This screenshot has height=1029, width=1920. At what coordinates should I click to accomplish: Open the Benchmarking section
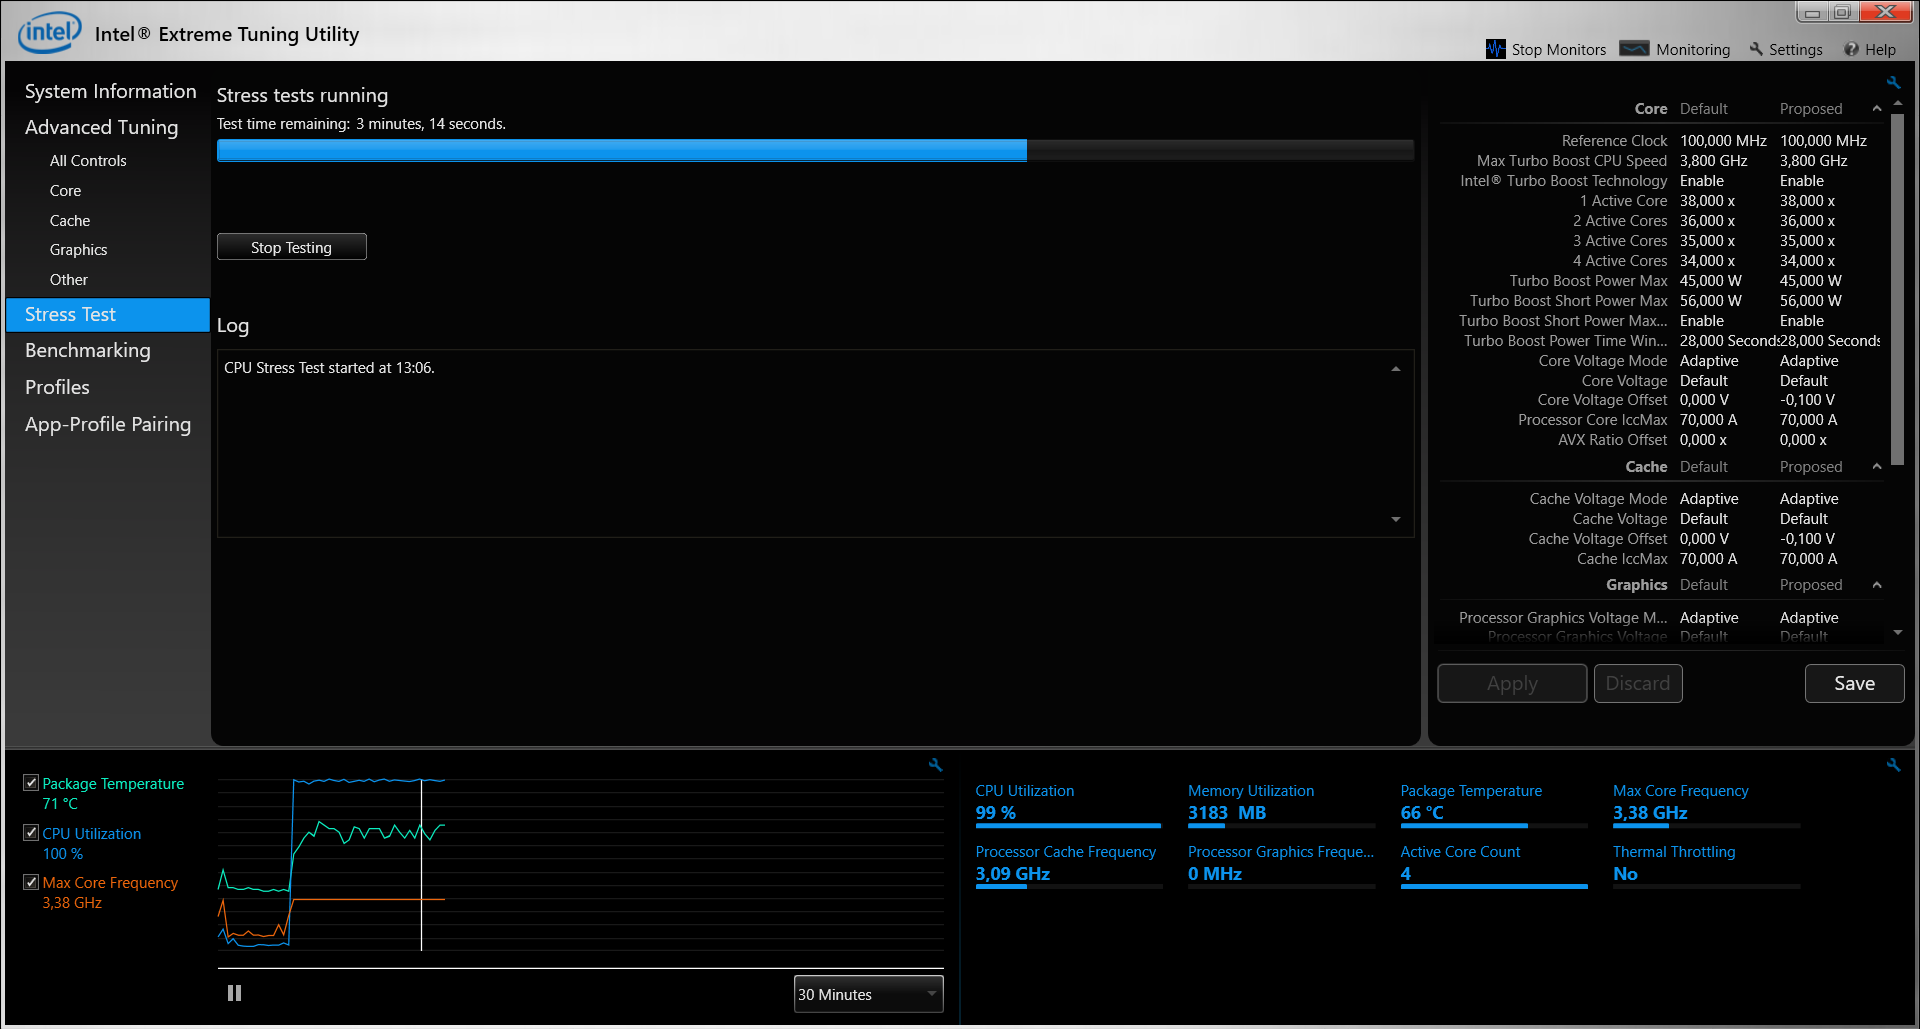pyautogui.click(x=87, y=350)
